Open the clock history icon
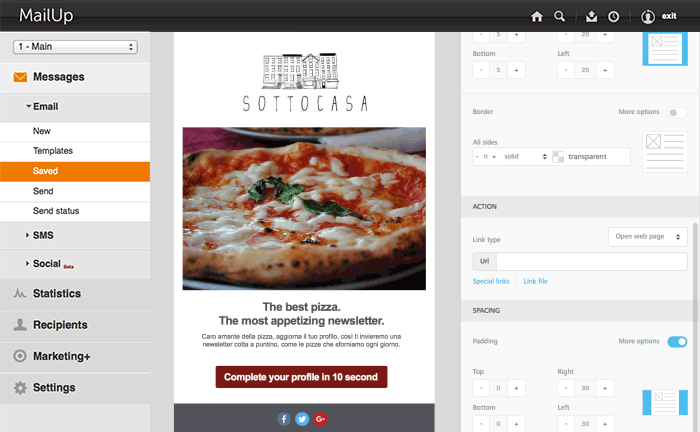Viewport: 700px width, 432px height. click(613, 16)
